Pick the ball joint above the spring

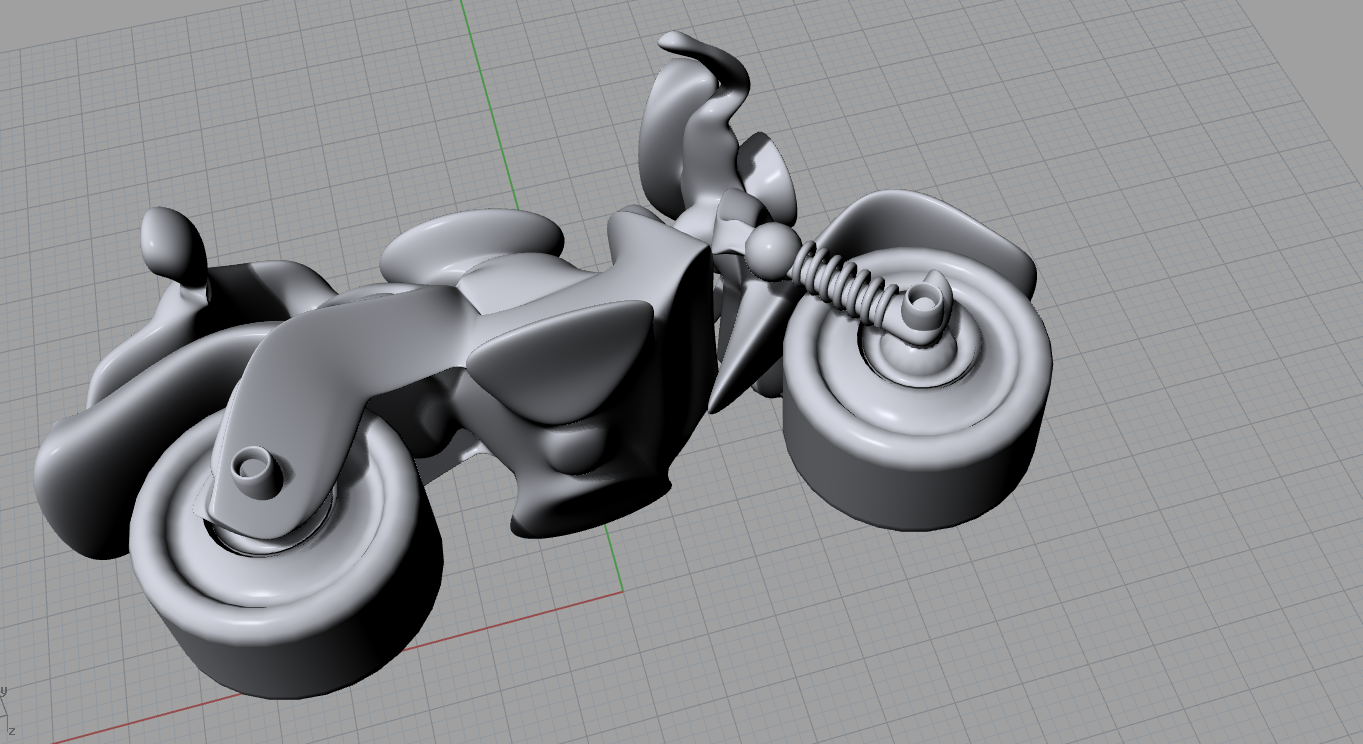[771, 249]
